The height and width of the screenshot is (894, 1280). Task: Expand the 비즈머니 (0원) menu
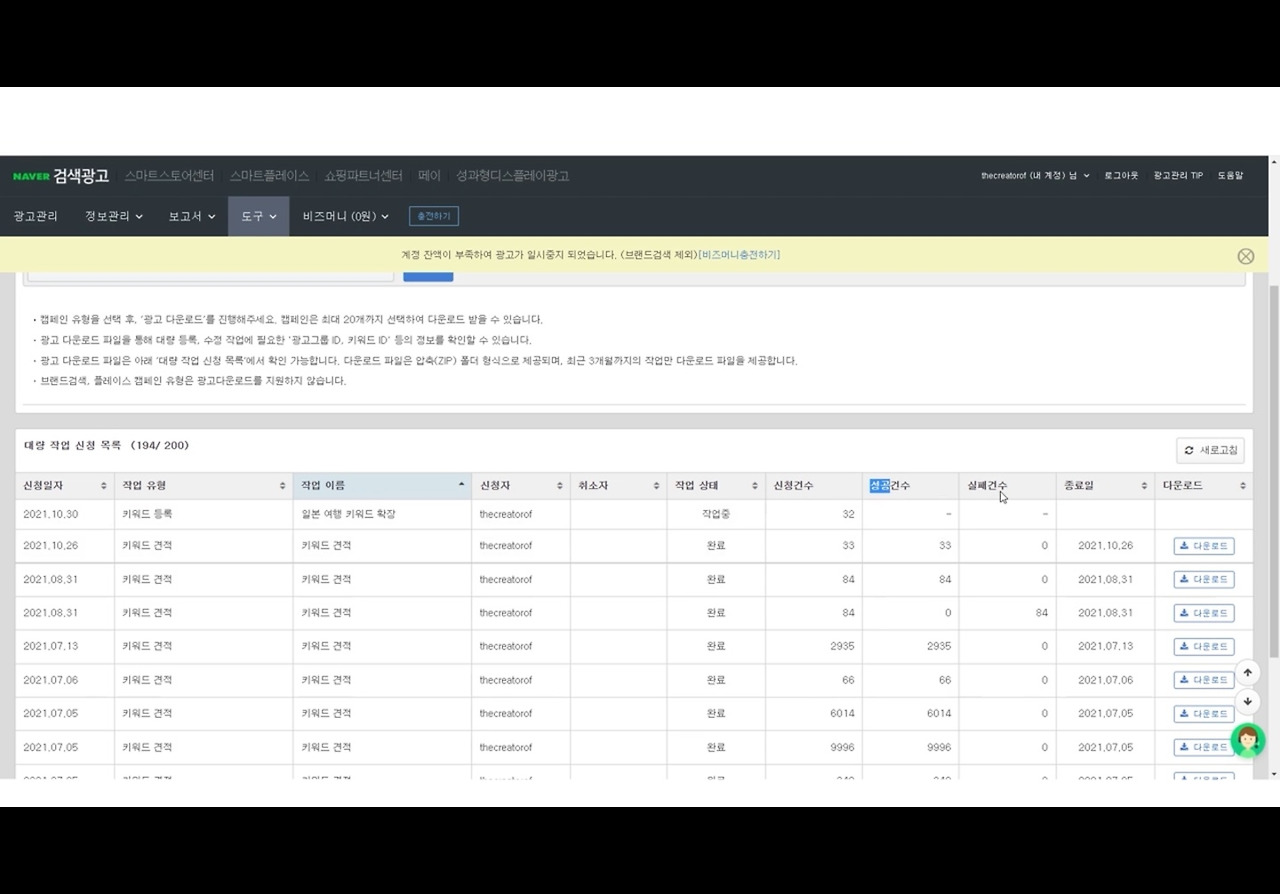(346, 216)
